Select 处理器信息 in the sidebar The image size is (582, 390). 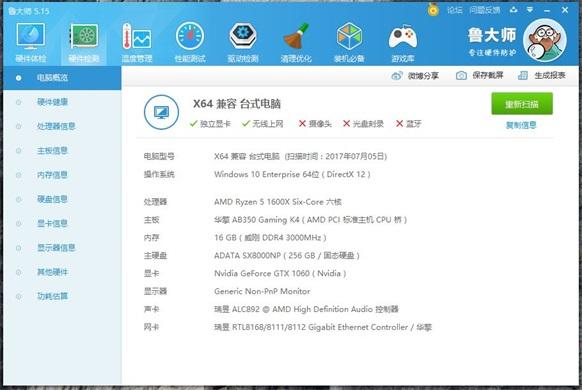(56, 126)
